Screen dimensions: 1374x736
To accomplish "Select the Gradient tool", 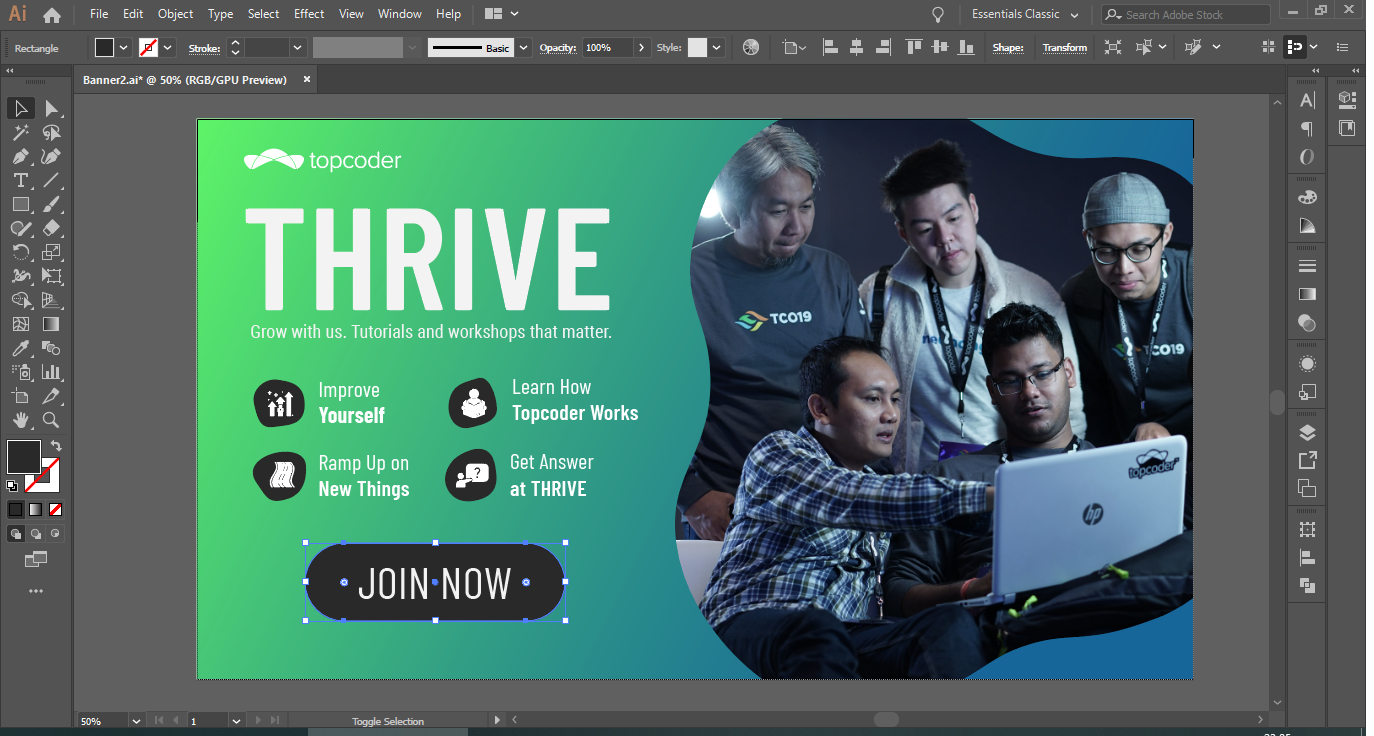I will pyautogui.click(x=51, y=324).
